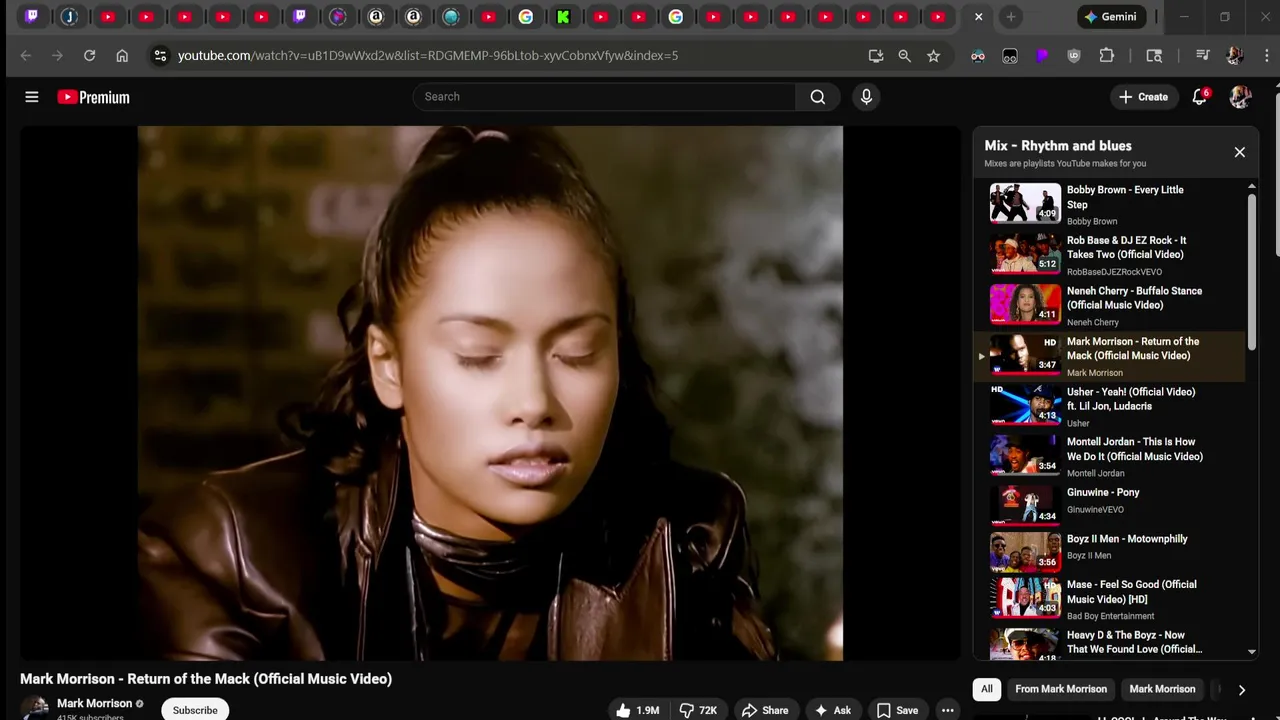Close the current YouTube tab
1280x720 pixels.
point(978,17)
